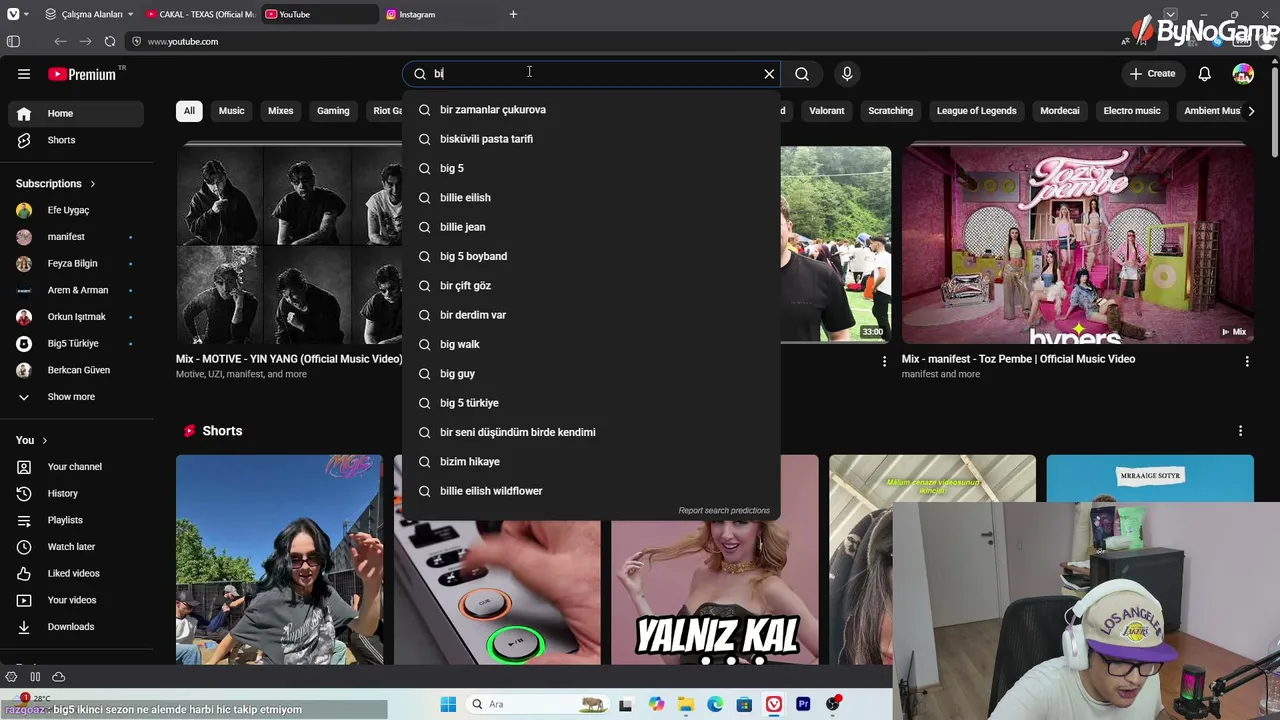
Task: Submit search with the magnifier button
Action: (802, 74)
